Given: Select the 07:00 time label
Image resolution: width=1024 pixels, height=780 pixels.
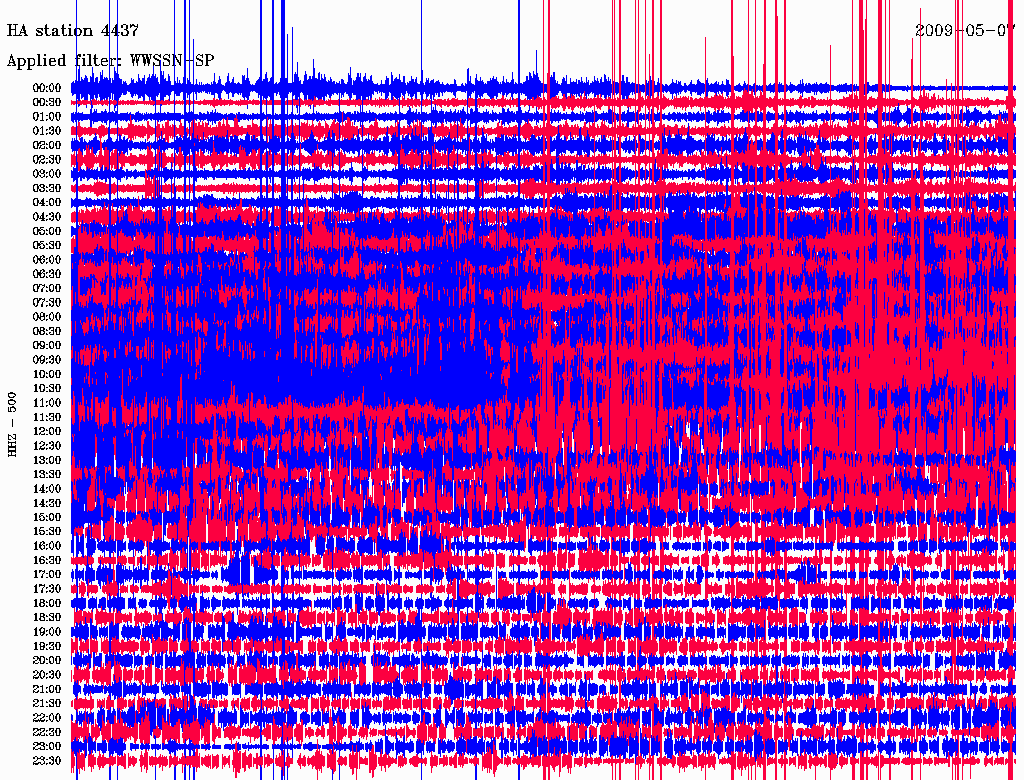Looking at the screenshot, I should click(x=47, y=288).
